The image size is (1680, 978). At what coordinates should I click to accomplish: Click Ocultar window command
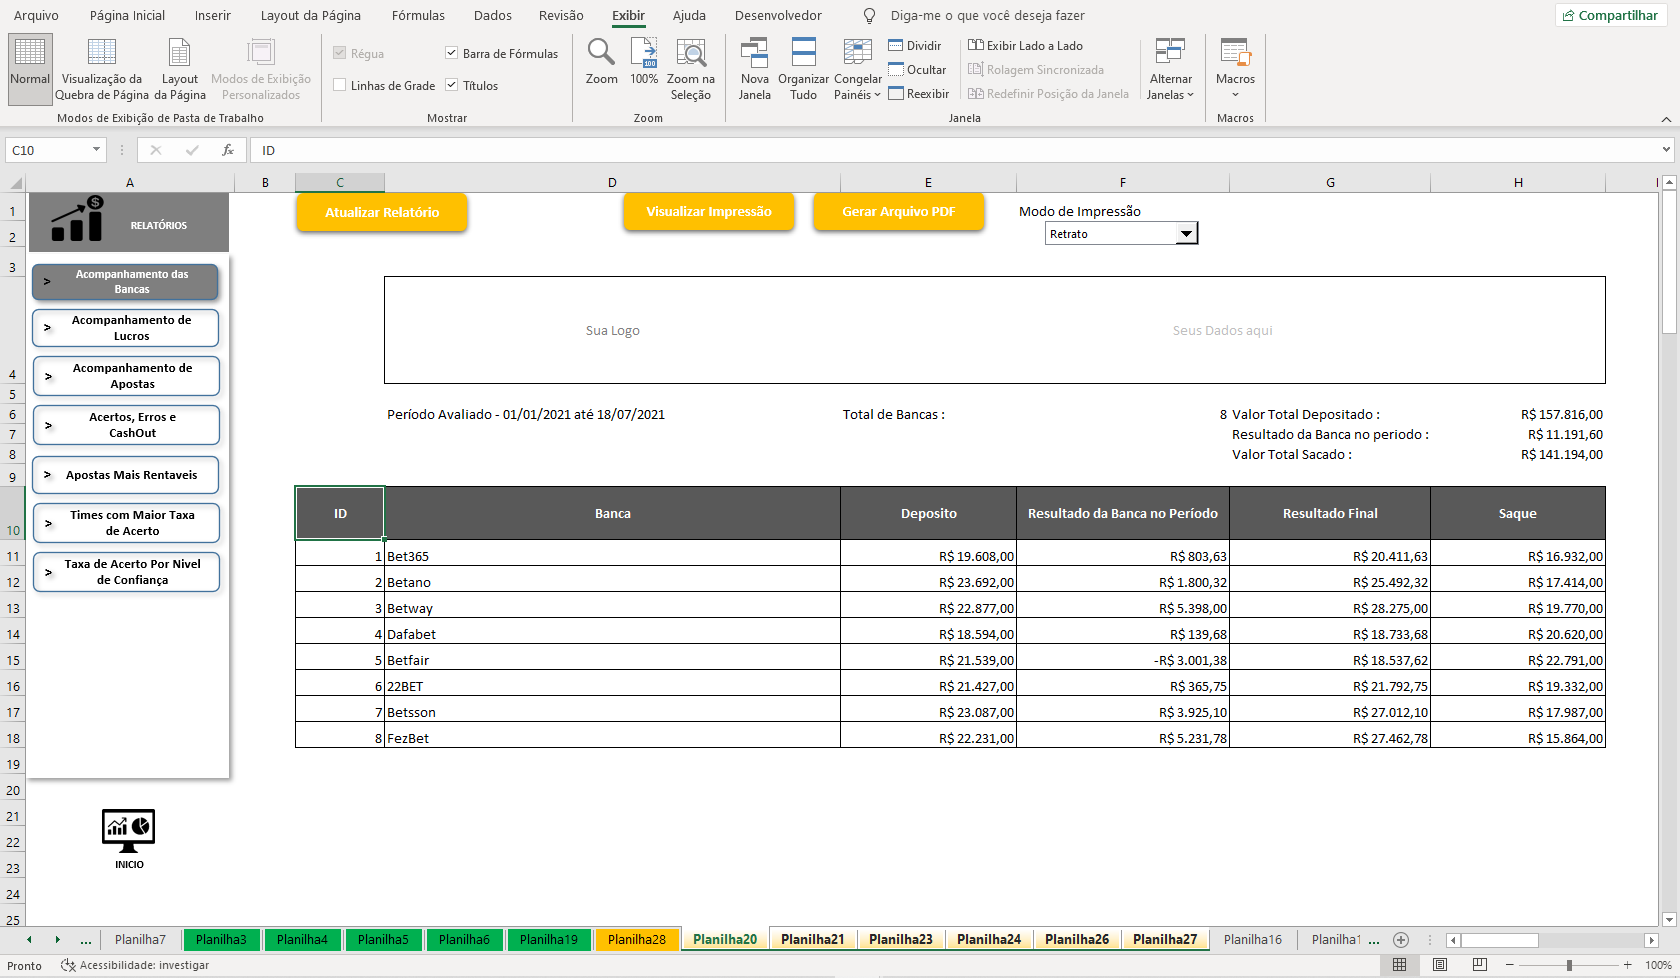917,70
